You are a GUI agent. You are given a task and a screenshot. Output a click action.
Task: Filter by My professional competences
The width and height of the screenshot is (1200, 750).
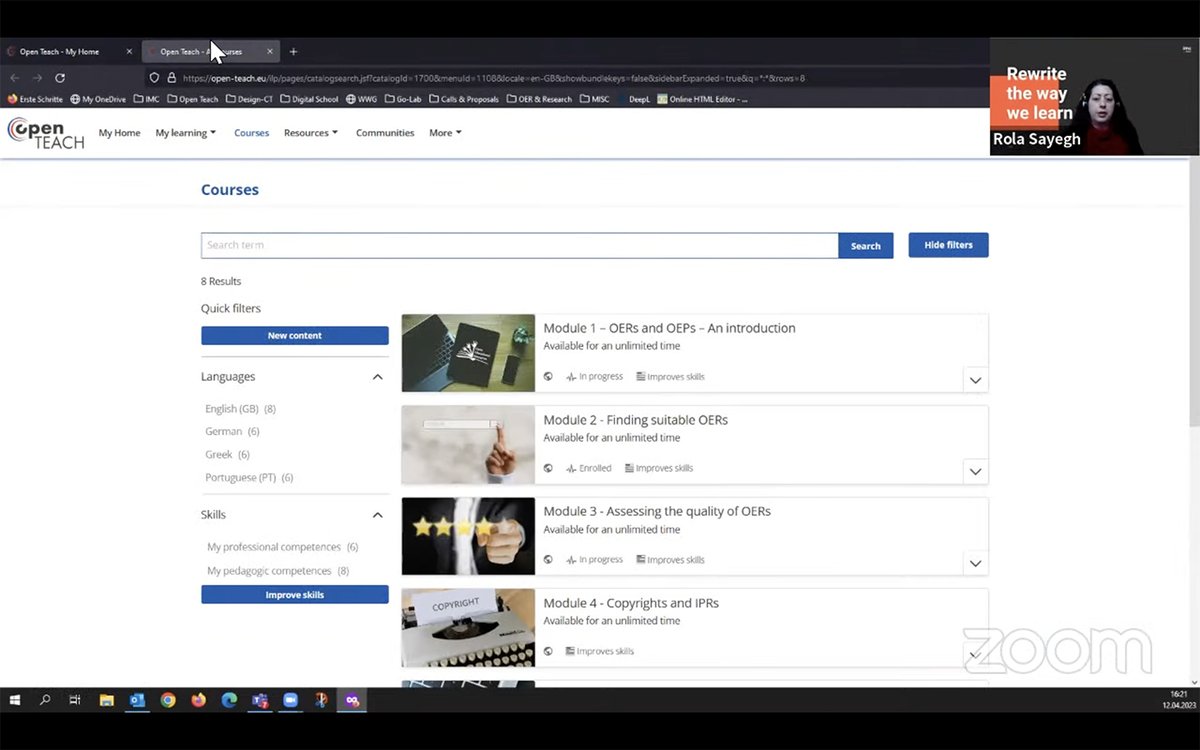click(282, 547)
